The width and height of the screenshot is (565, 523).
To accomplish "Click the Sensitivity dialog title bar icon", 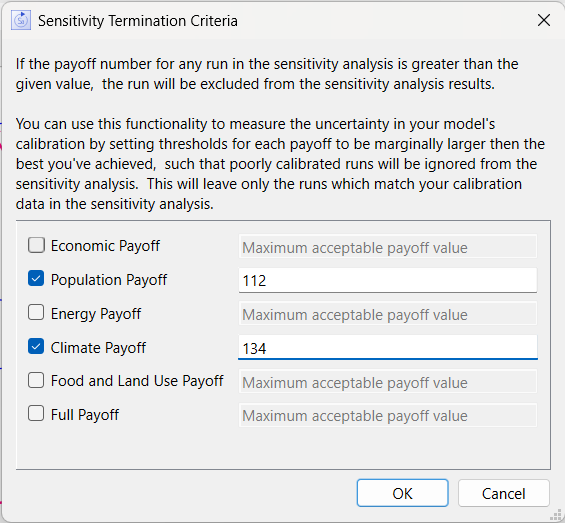I will click(21, 21).
